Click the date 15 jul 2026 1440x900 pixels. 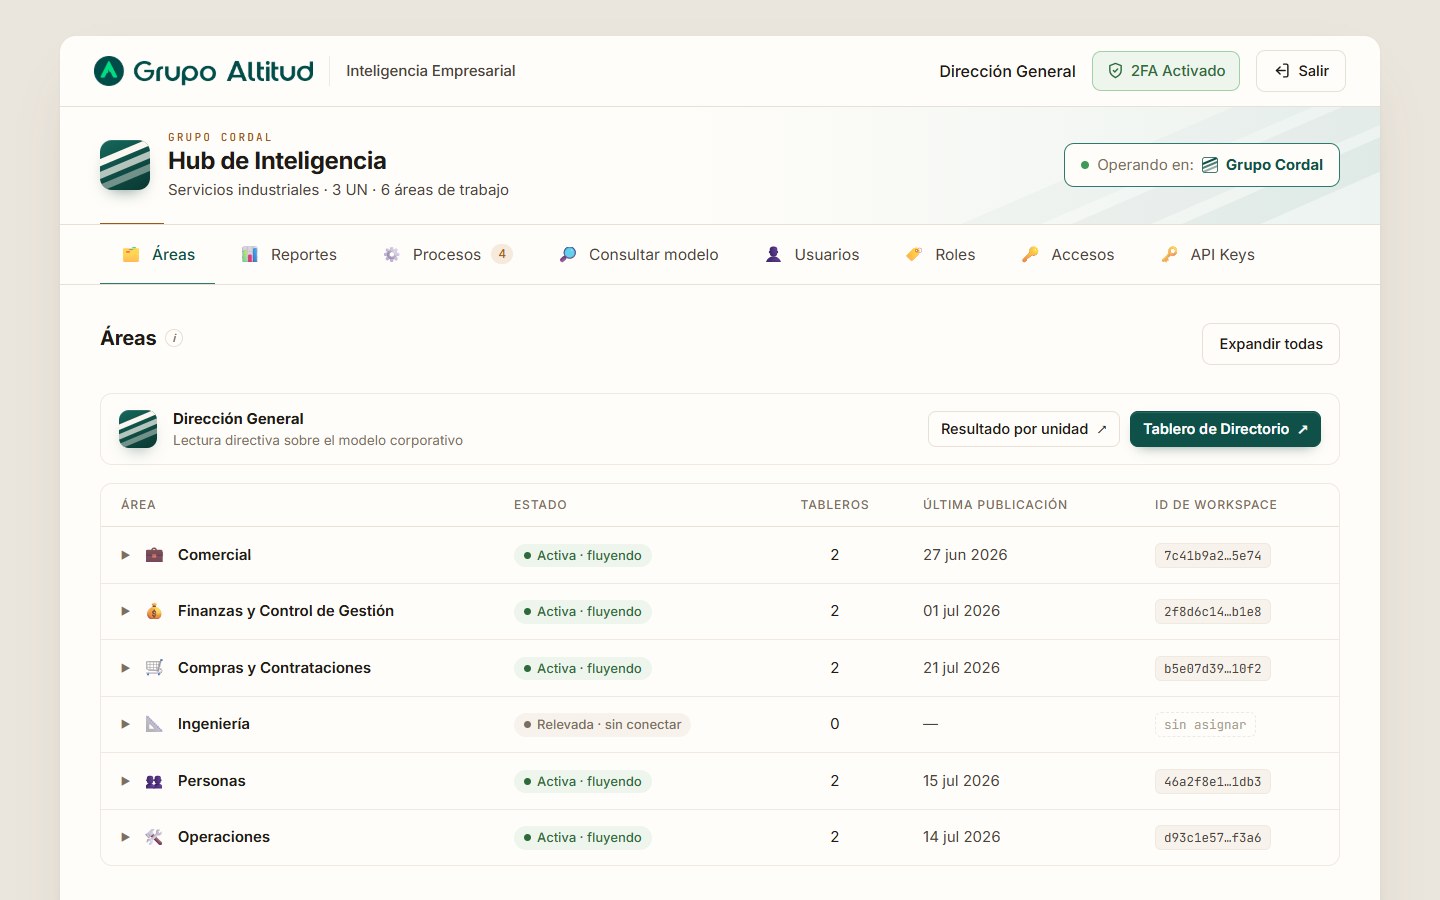(x=961, y=781)
